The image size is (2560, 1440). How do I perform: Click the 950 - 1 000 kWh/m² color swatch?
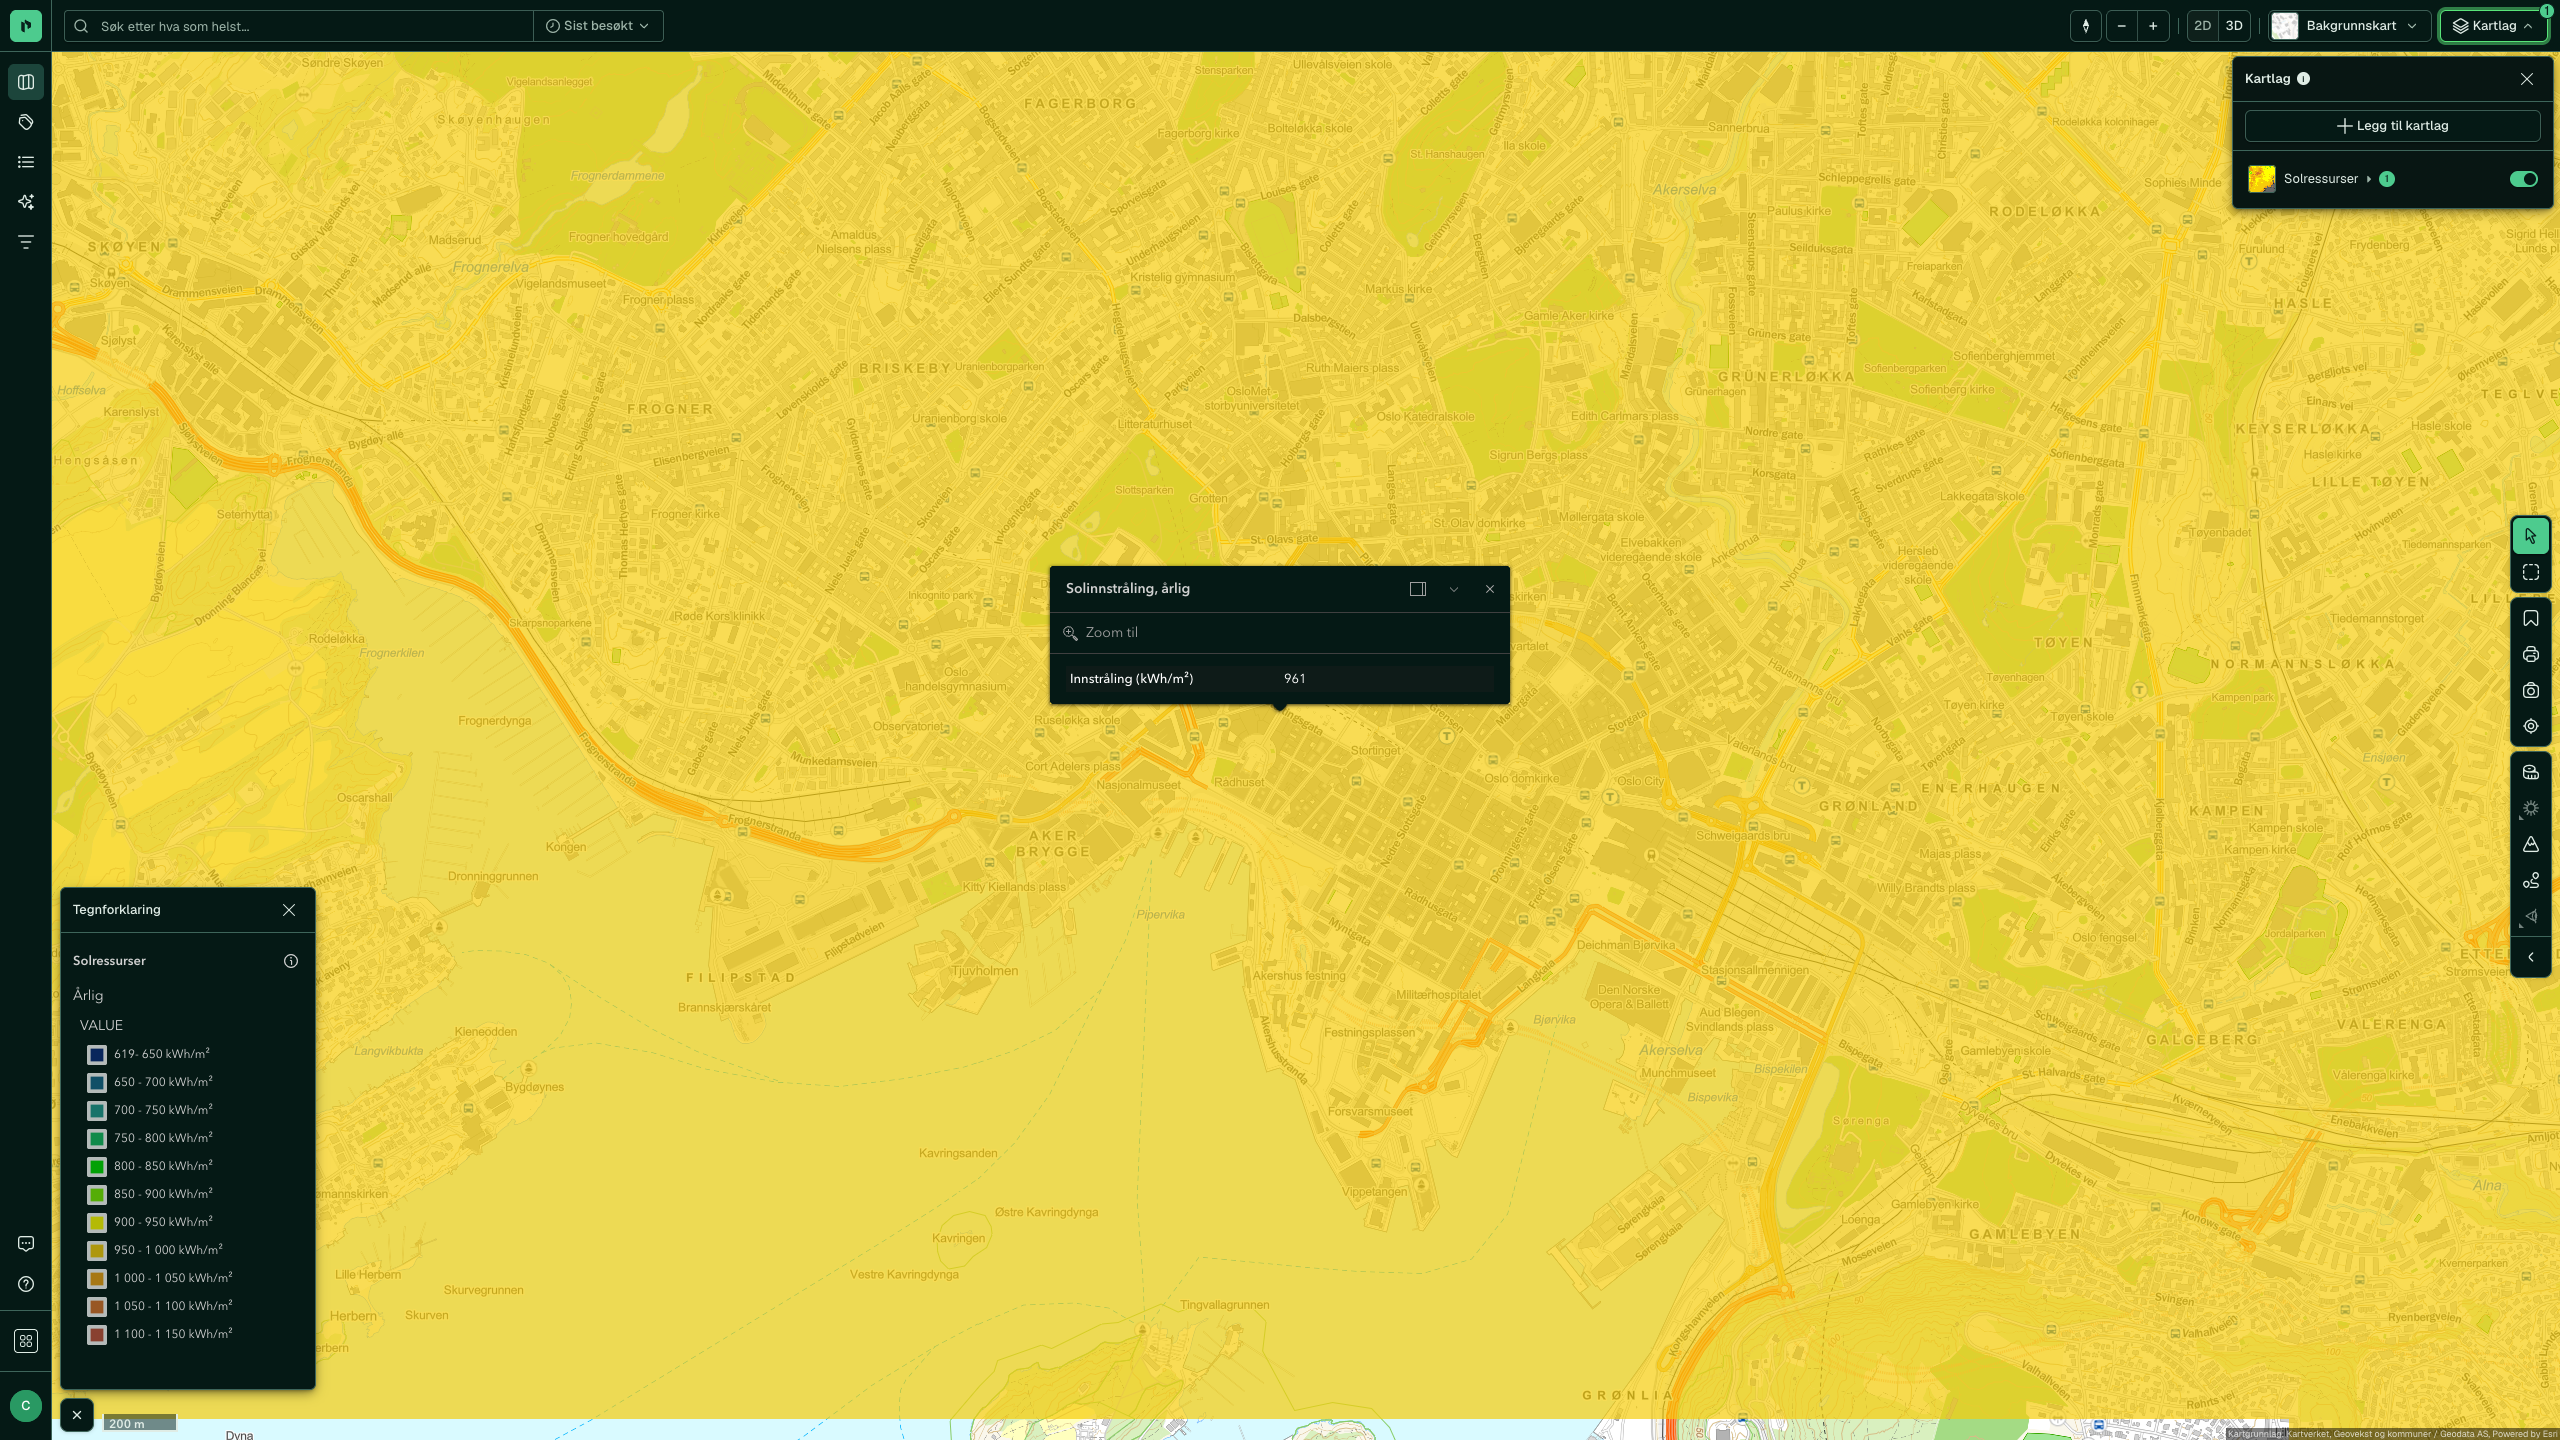[x=97, y=1251]
